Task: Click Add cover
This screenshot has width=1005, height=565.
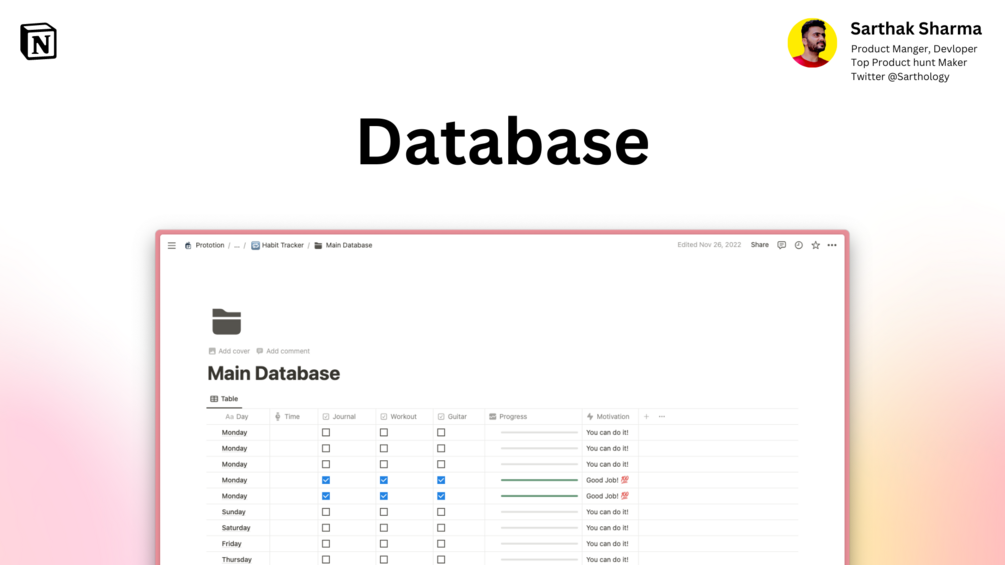Action: 229,351
